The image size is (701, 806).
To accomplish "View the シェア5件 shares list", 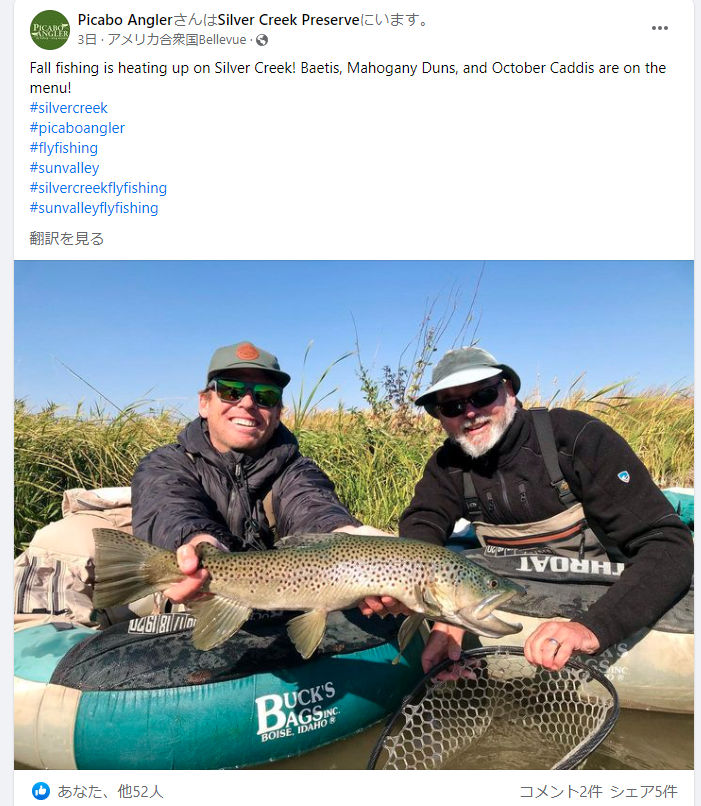I will pyautogui.click(x=643, y=792).
